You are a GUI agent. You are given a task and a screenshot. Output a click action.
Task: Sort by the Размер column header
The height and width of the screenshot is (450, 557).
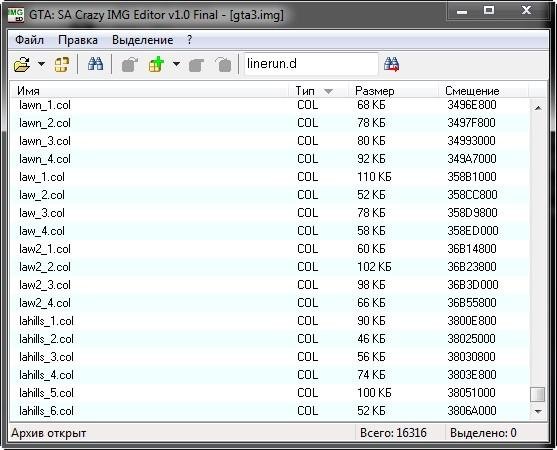pyautogui.click(x=393, y=91)
